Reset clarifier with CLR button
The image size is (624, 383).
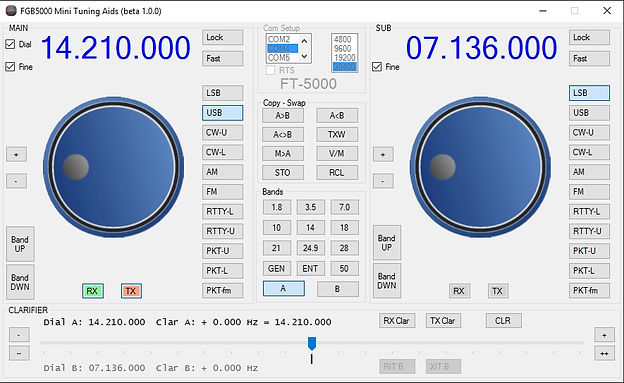pos(503,321)
